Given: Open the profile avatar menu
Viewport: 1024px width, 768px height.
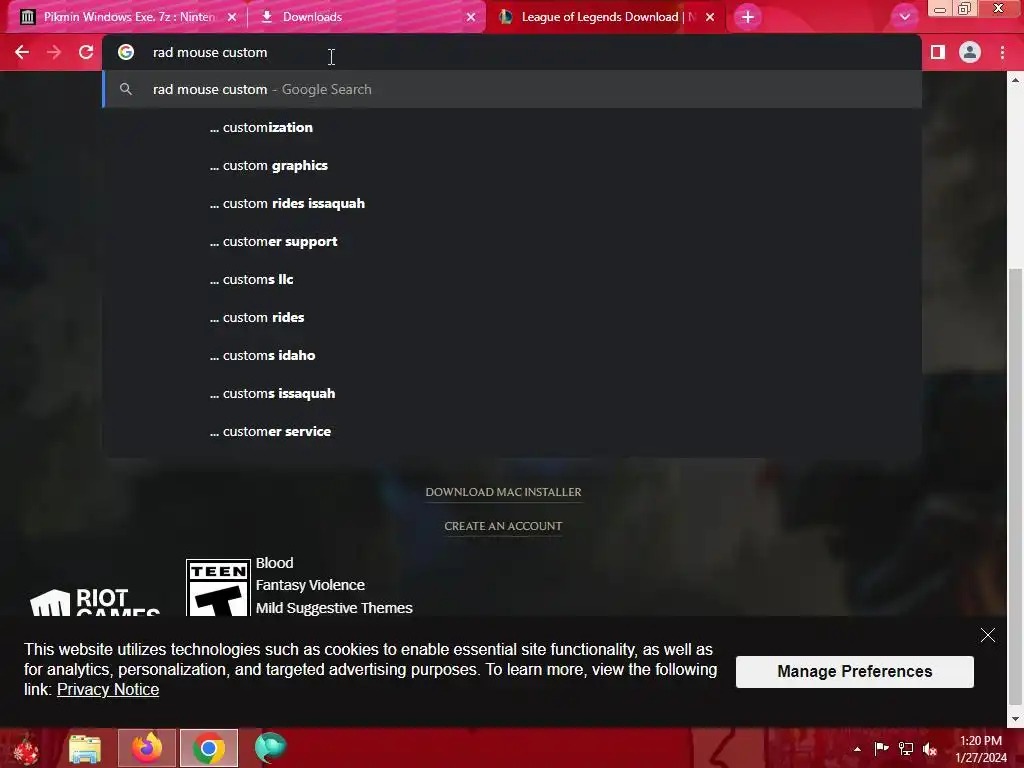Looking at the screenshot, I should pos(970,52).
